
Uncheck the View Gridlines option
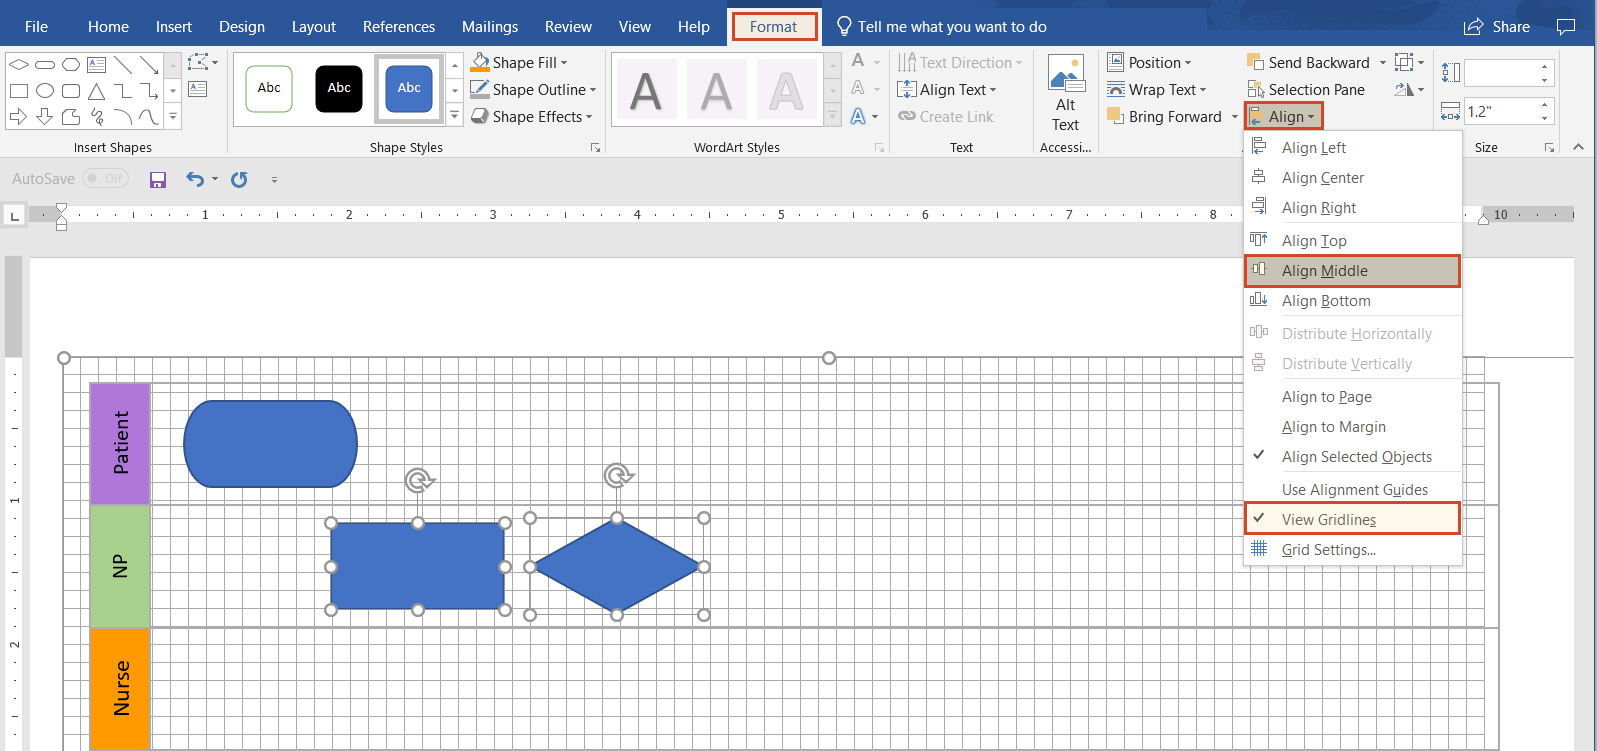[1328, 520]
